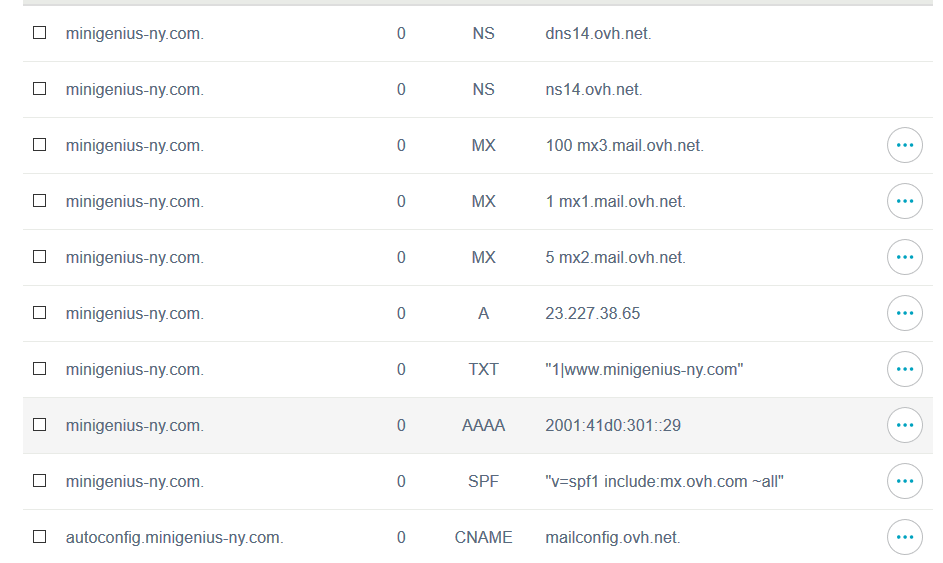Select checkbox for MX 1 mx1.mail.ovh.net
This screenshot has height=563, width=943.
point(40,201)
